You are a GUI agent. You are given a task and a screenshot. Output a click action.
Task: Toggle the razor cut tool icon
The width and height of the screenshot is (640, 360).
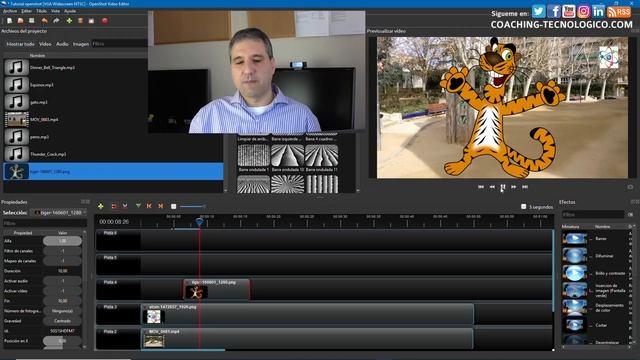[125, 207]
